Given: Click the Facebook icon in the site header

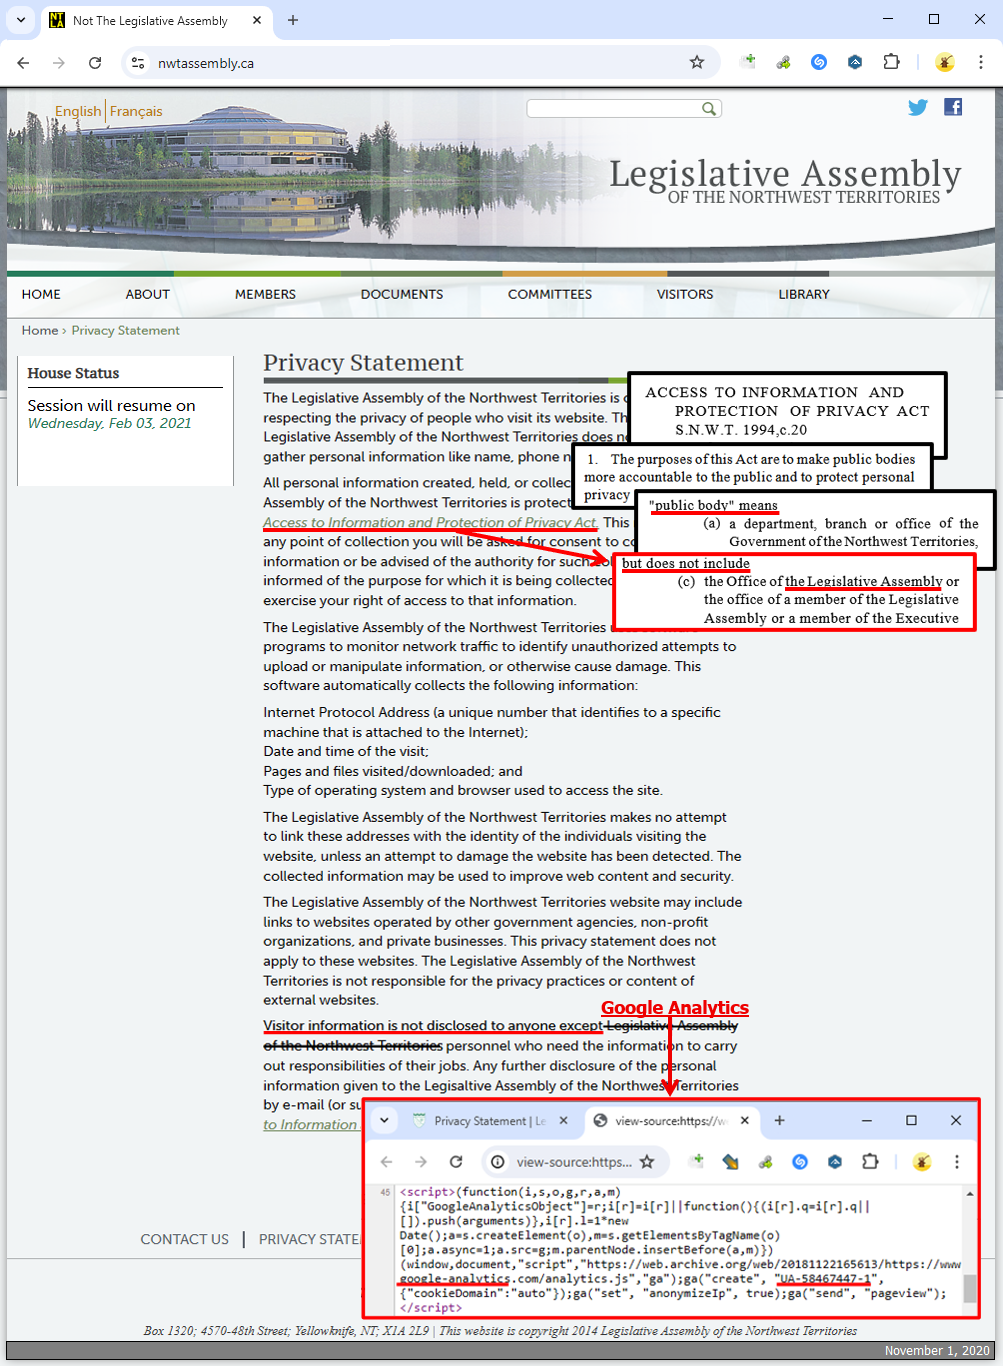Looking at the screenshot, I should coord(953,107).
